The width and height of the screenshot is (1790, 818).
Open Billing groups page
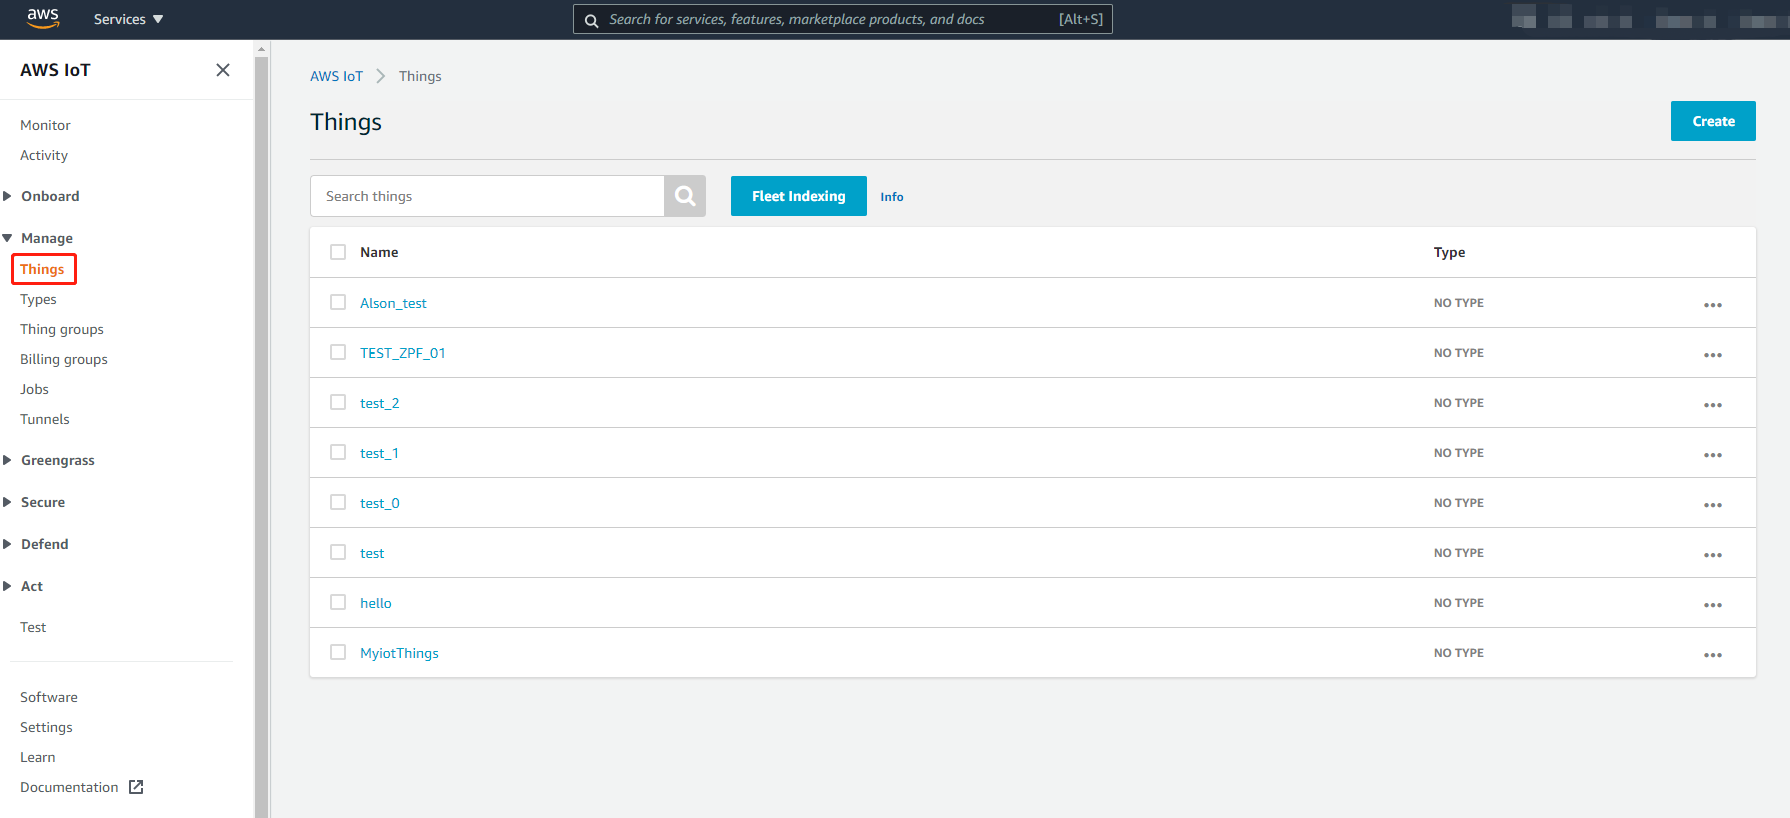[64, 359]
